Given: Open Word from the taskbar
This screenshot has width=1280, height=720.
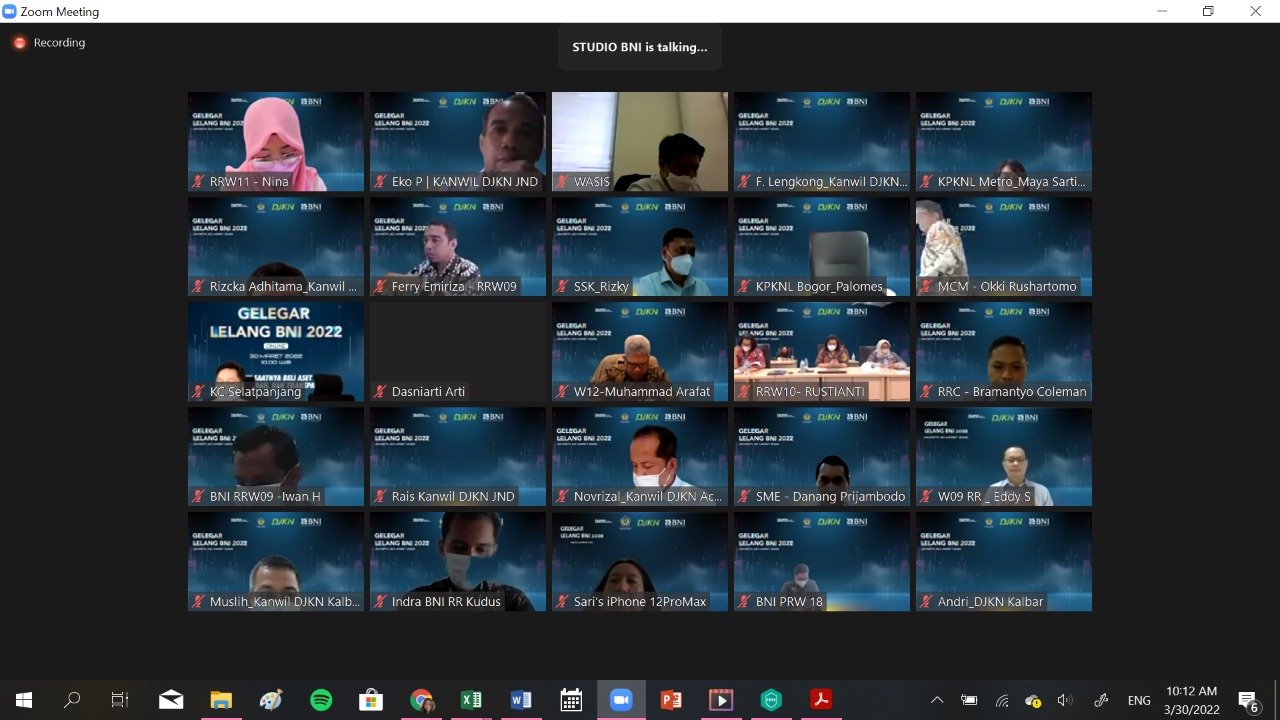Looking at the screenshot, I should coord(521,700).
